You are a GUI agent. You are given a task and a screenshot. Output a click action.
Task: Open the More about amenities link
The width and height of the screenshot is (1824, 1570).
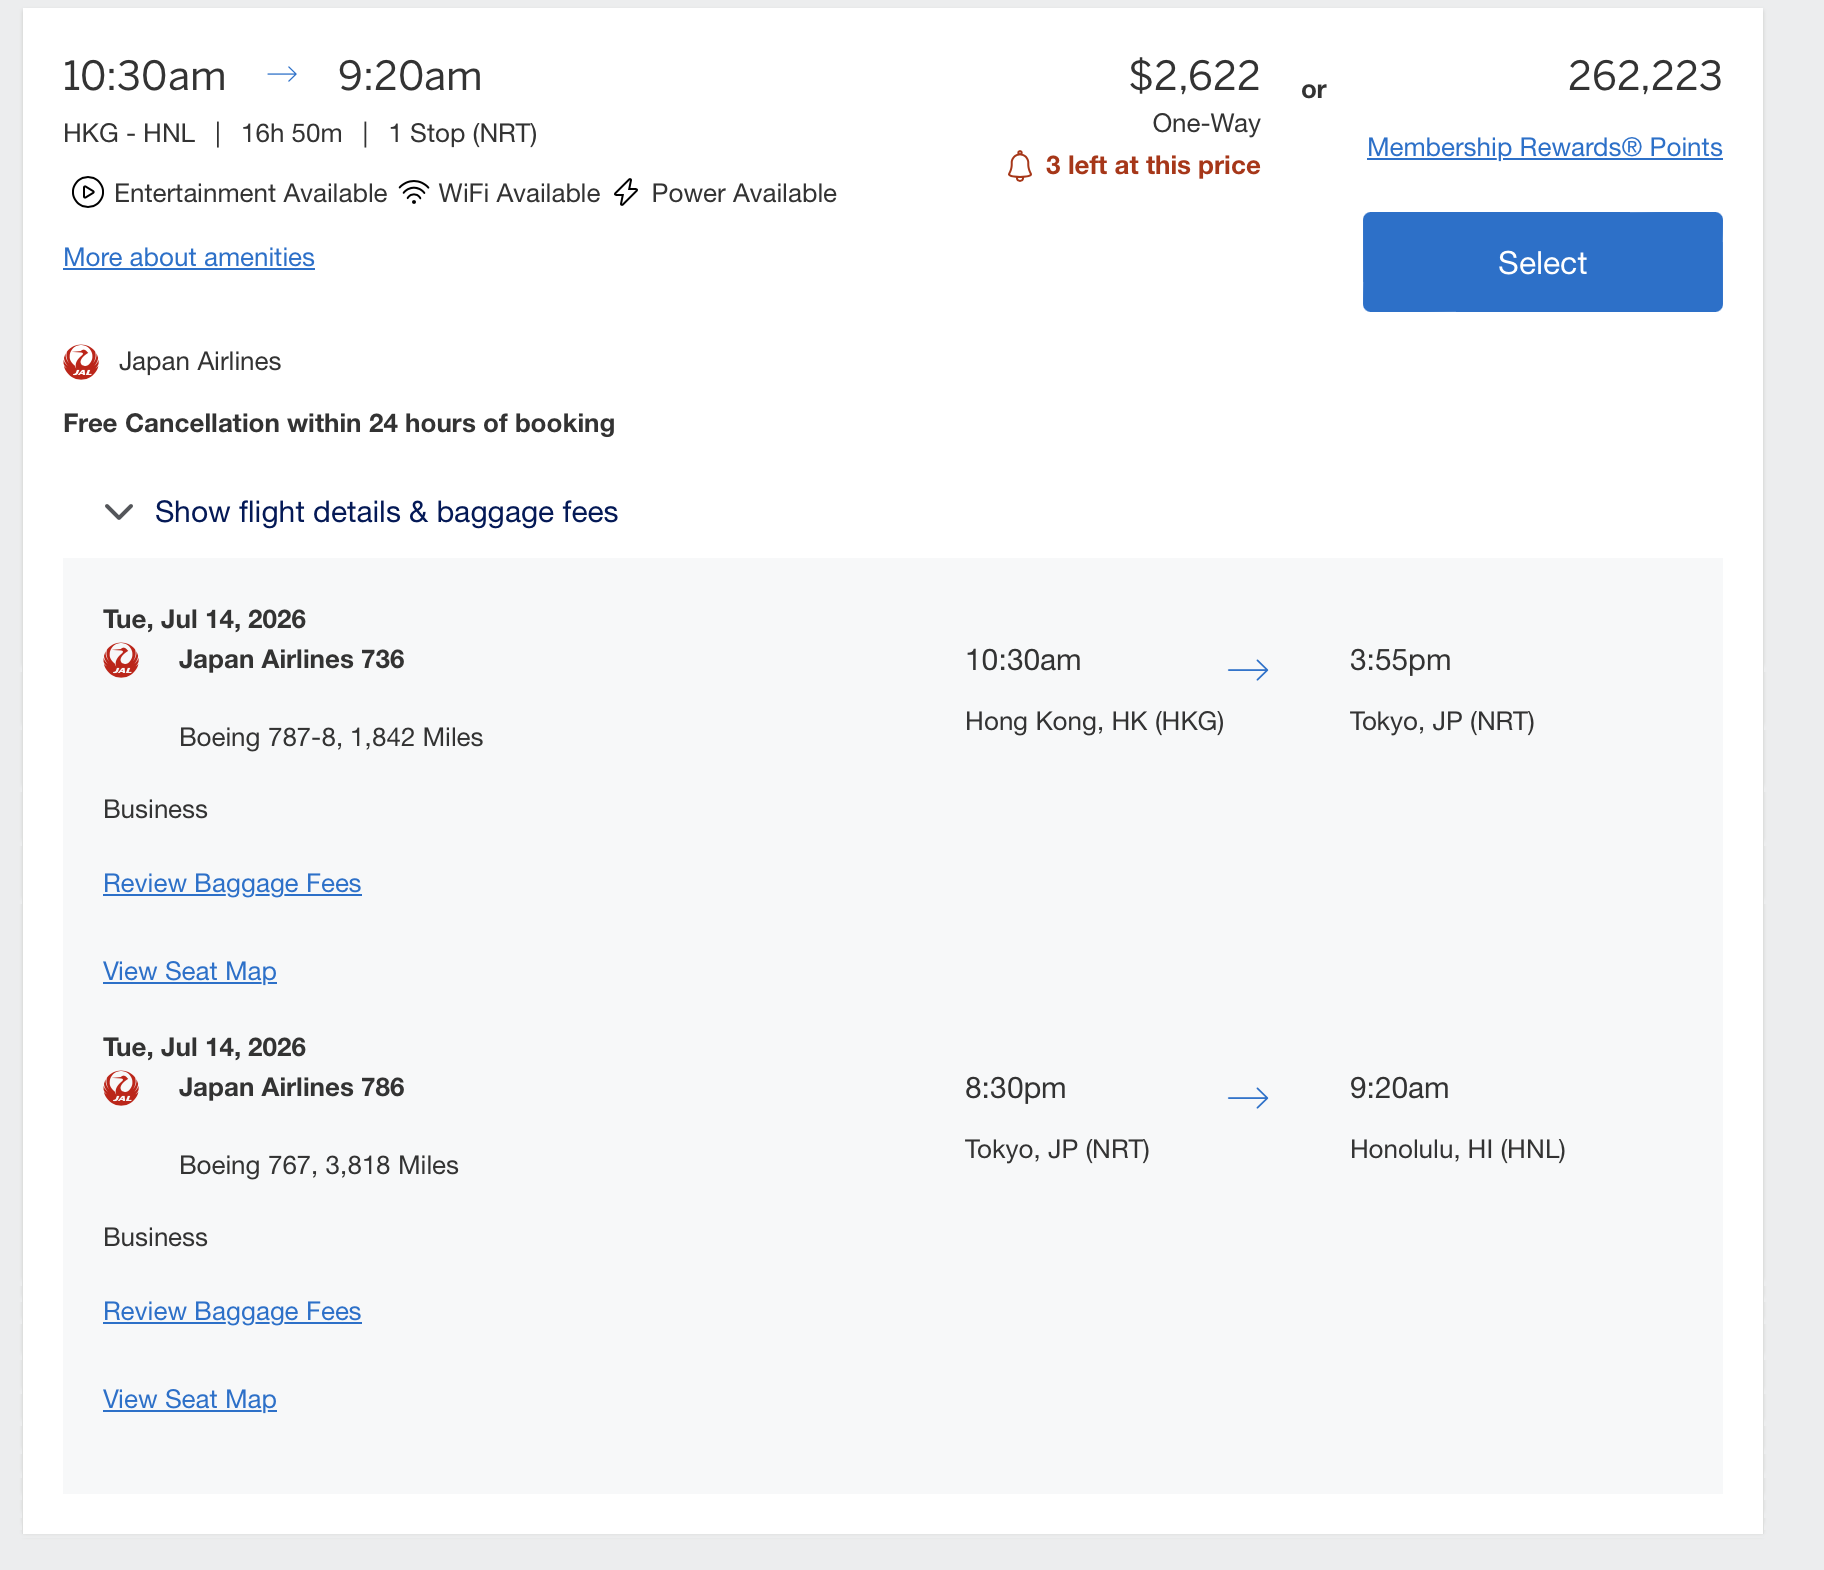coord(189,257)
